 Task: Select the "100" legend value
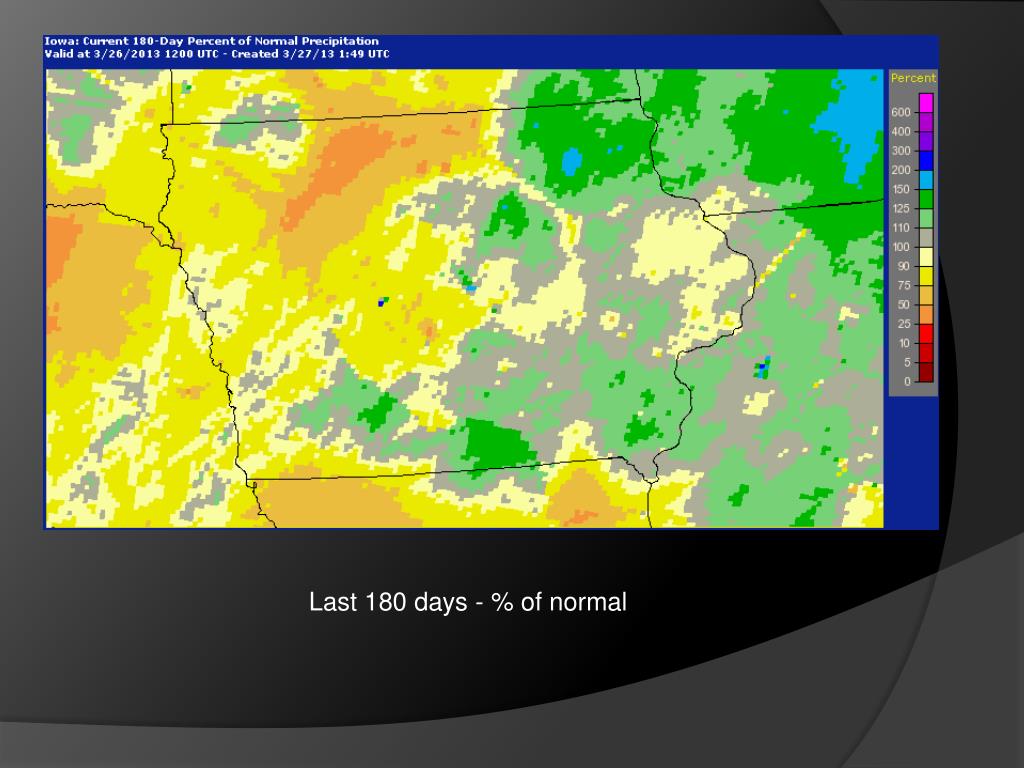click(x=901, y=247)
